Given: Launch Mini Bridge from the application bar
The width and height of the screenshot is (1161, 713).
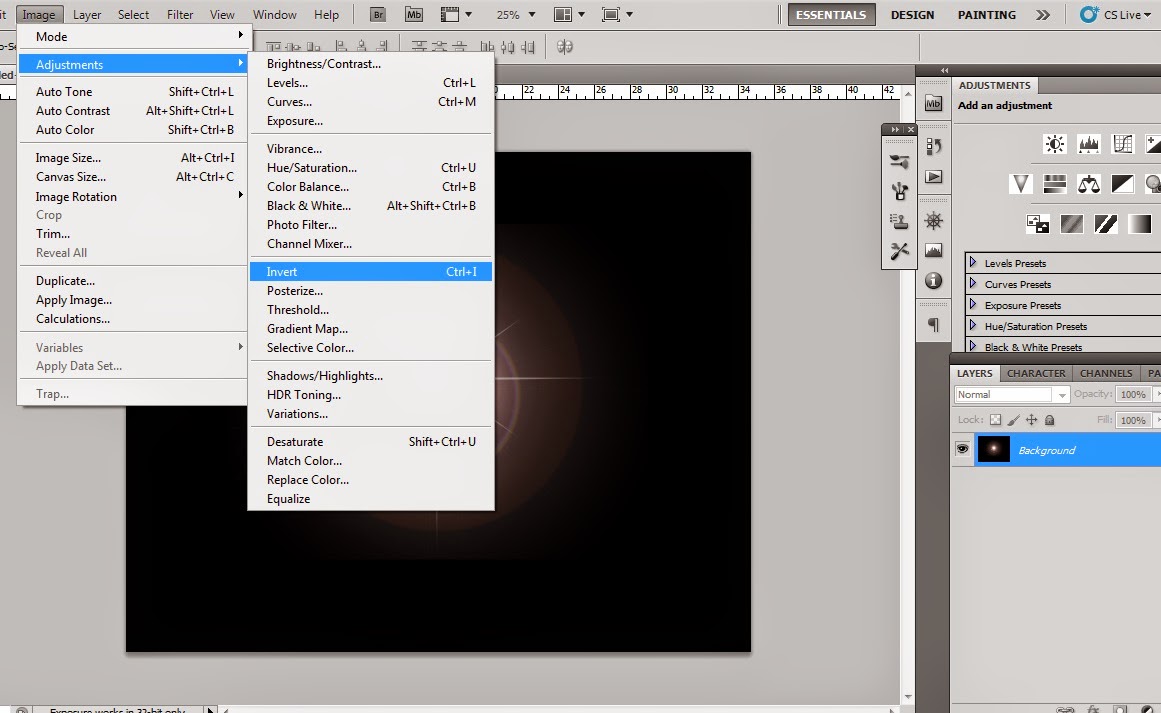Looking at the screenshot, I should coord(414,15).
